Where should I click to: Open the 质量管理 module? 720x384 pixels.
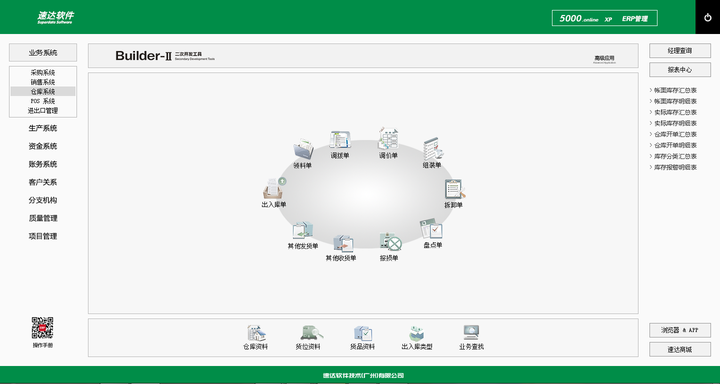pyautogui.click(x=43, y=218)
